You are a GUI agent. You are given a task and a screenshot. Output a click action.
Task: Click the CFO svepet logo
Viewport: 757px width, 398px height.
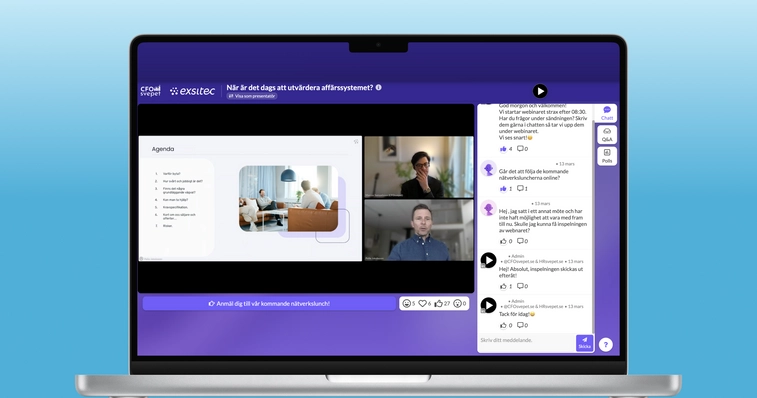click(x=150, y=91)
